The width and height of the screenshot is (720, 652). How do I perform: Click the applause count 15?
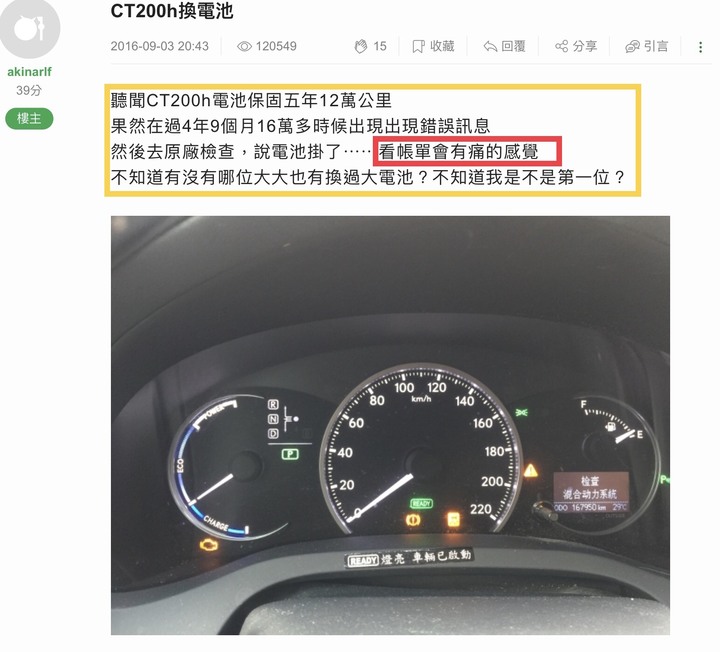click(x=380, y=46)
